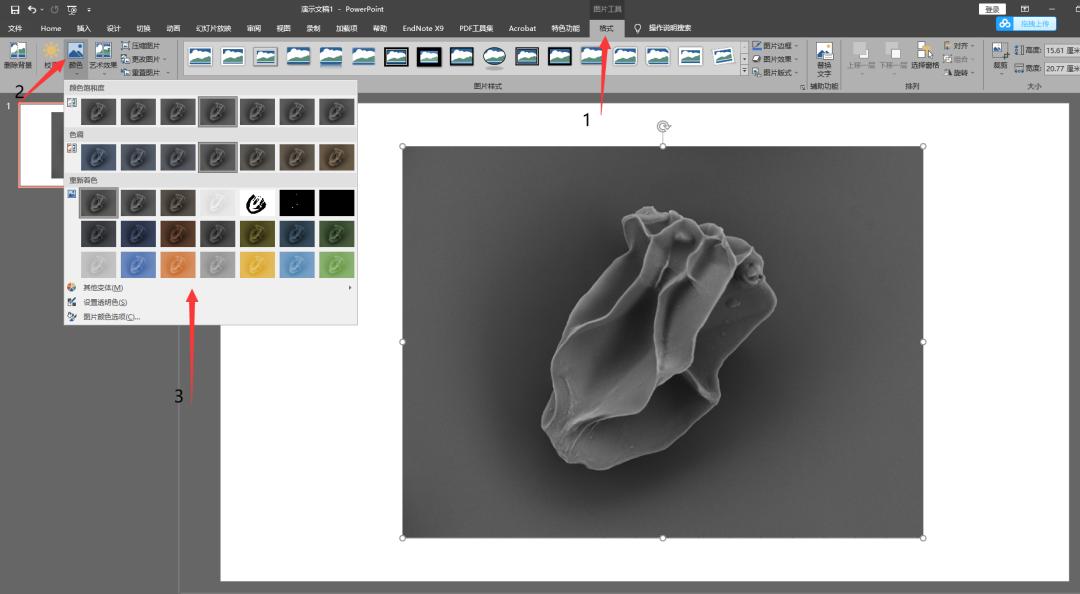Expand the picture styles gallery more arrow
This screenshot has height=594, width=1080.
pos(743,72)
